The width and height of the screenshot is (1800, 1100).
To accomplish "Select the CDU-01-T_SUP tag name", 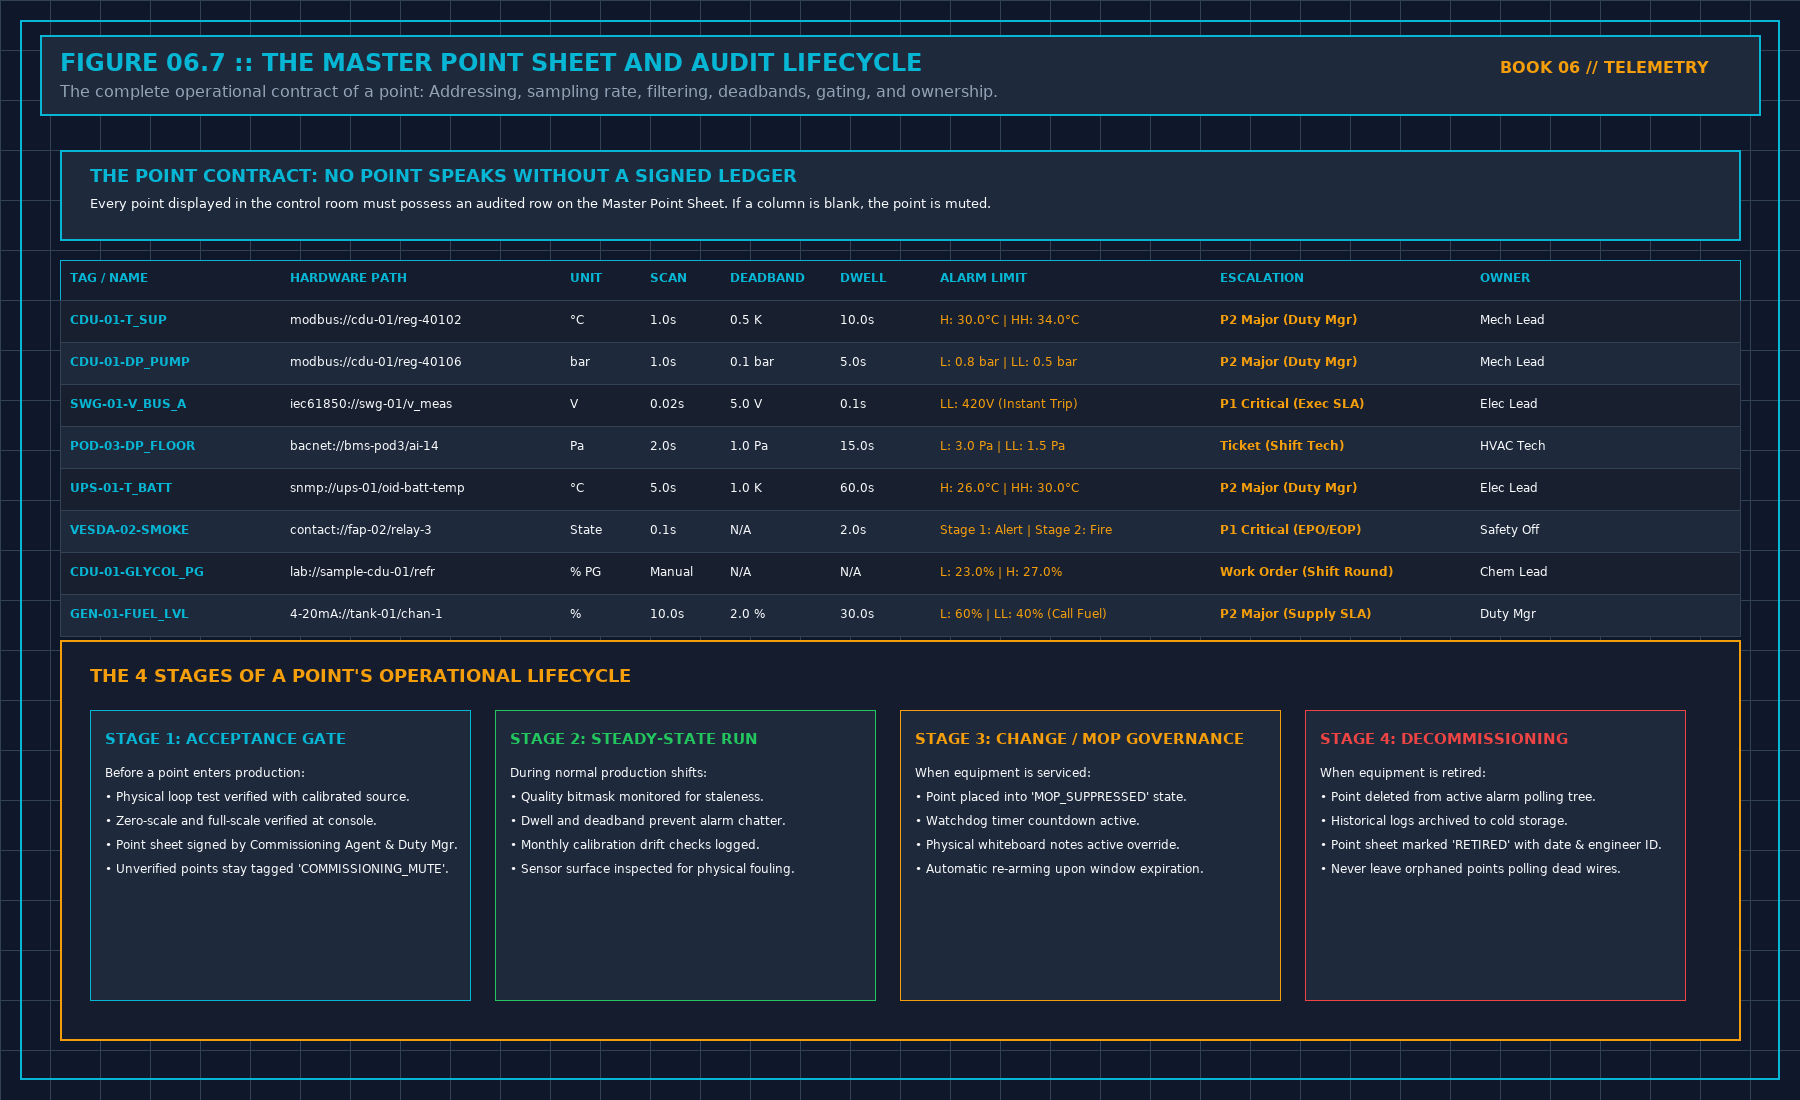I will 118,320.
